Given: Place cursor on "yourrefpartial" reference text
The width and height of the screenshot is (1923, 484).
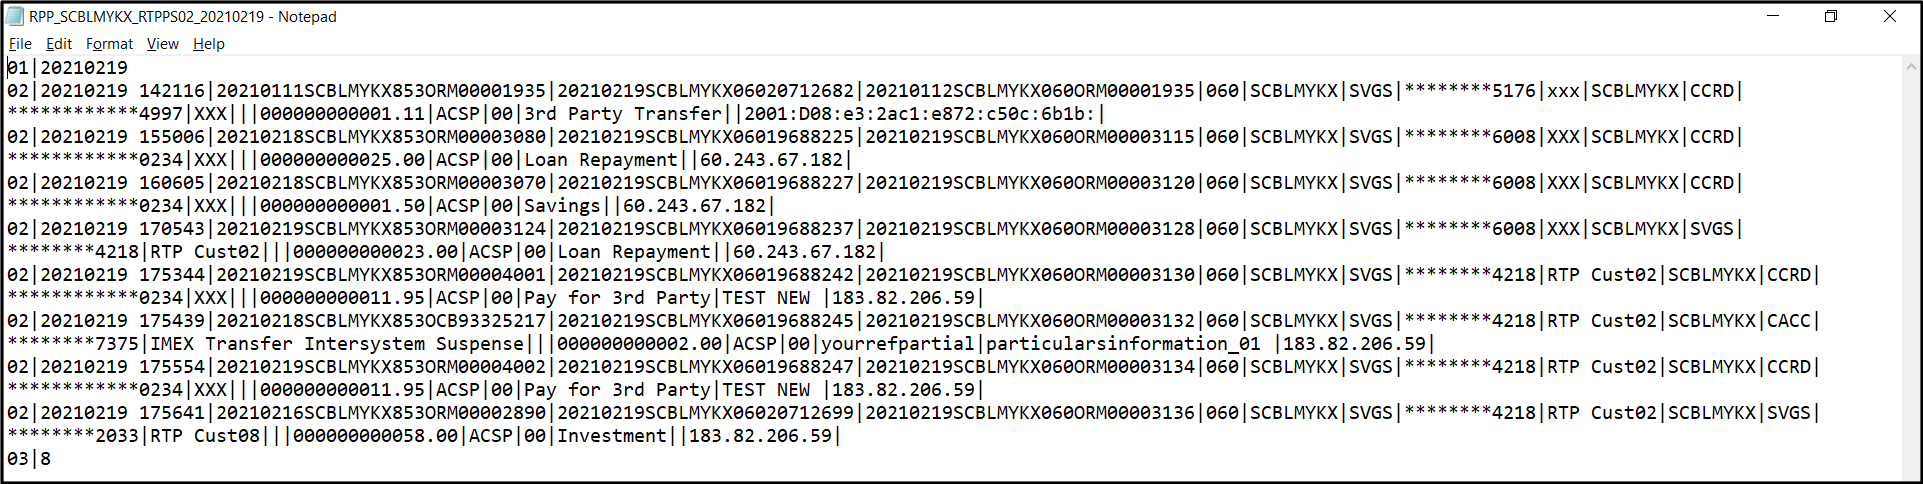Looking at the screenshot, I should 898,344.
